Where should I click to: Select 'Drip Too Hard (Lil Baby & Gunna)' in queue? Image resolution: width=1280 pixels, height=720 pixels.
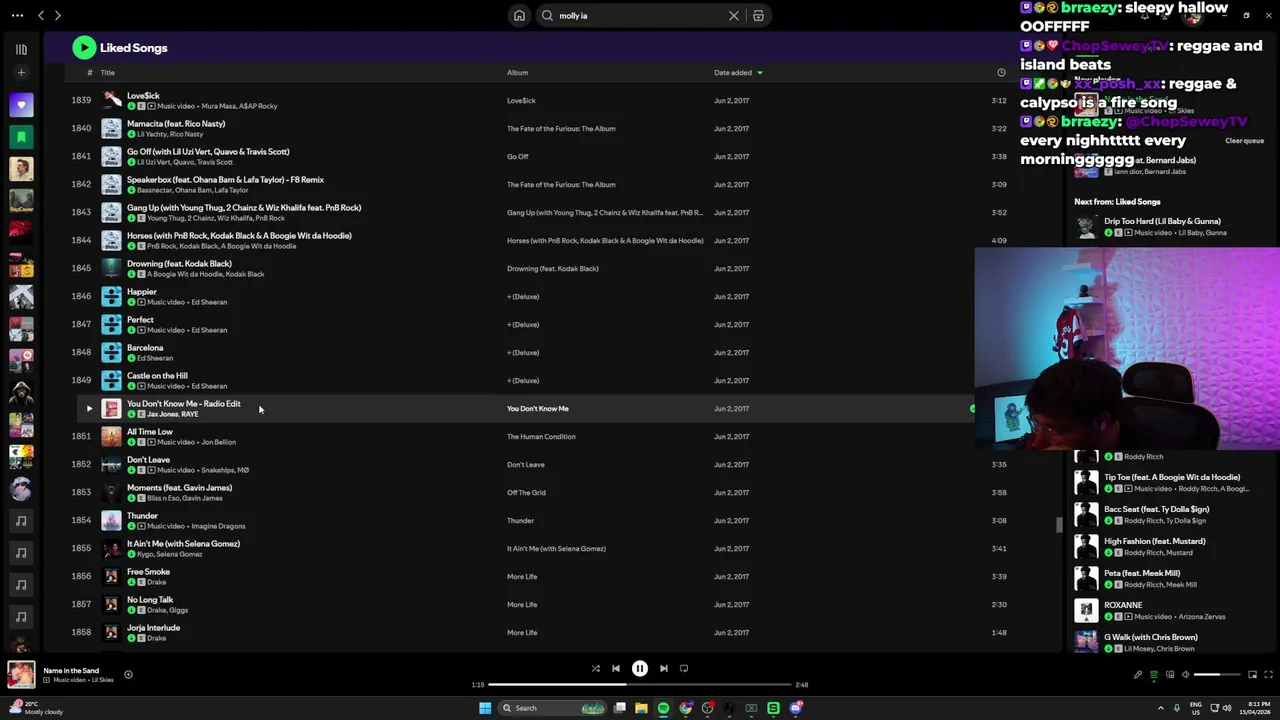(x=1162, y=222)
